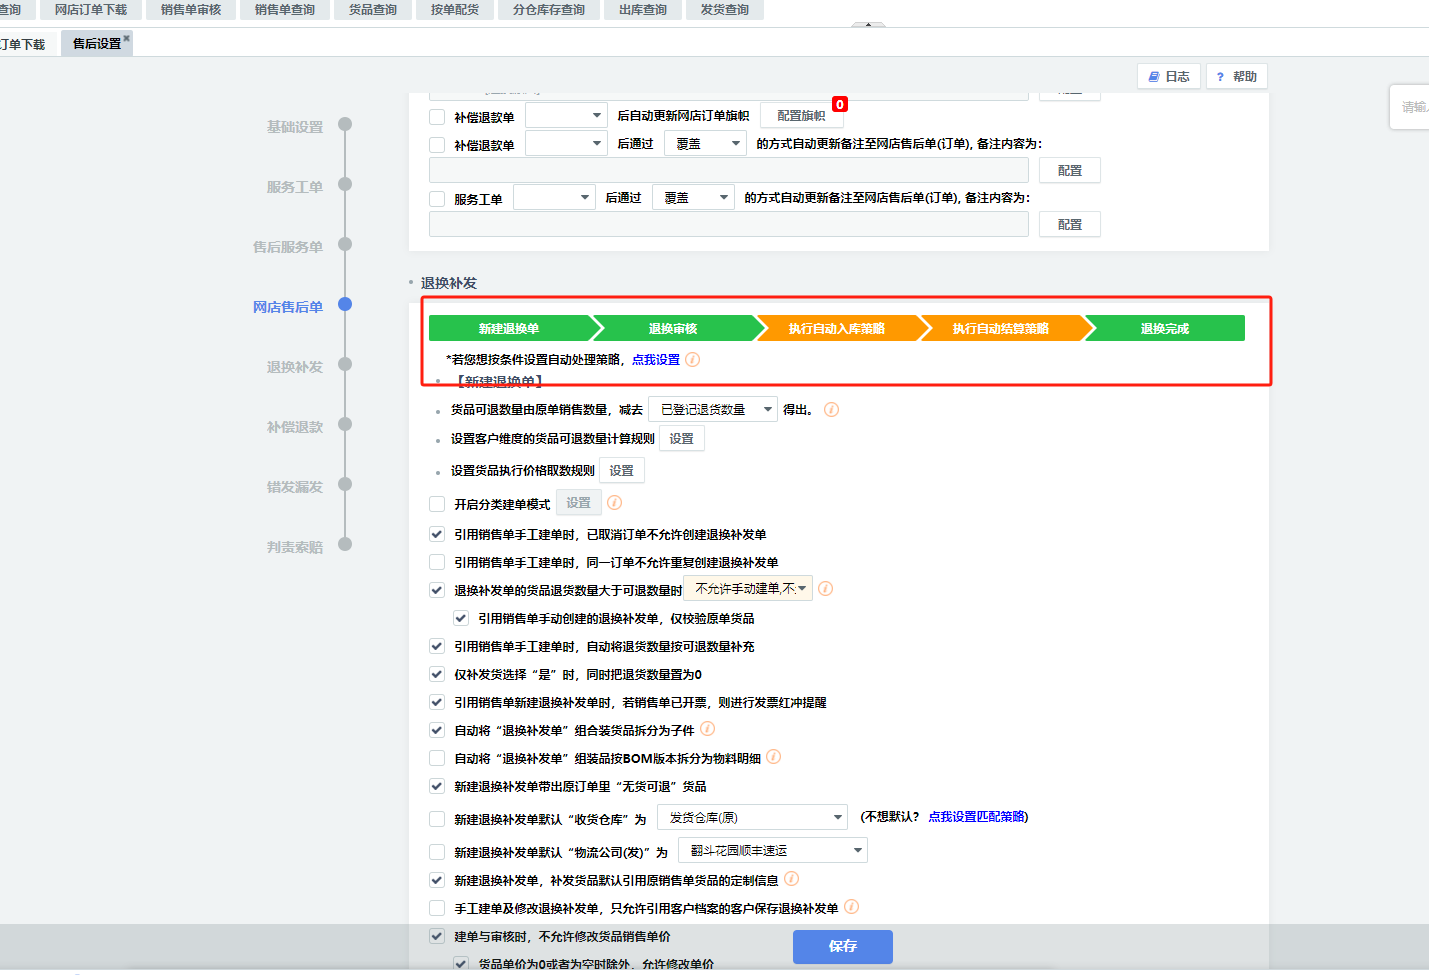The width and height of the screenshot is (1429, 975).
Task: Uncheck 仅补发货选择"是"时 checkbox
Action: pyautogui.click(x=437, y=675)
